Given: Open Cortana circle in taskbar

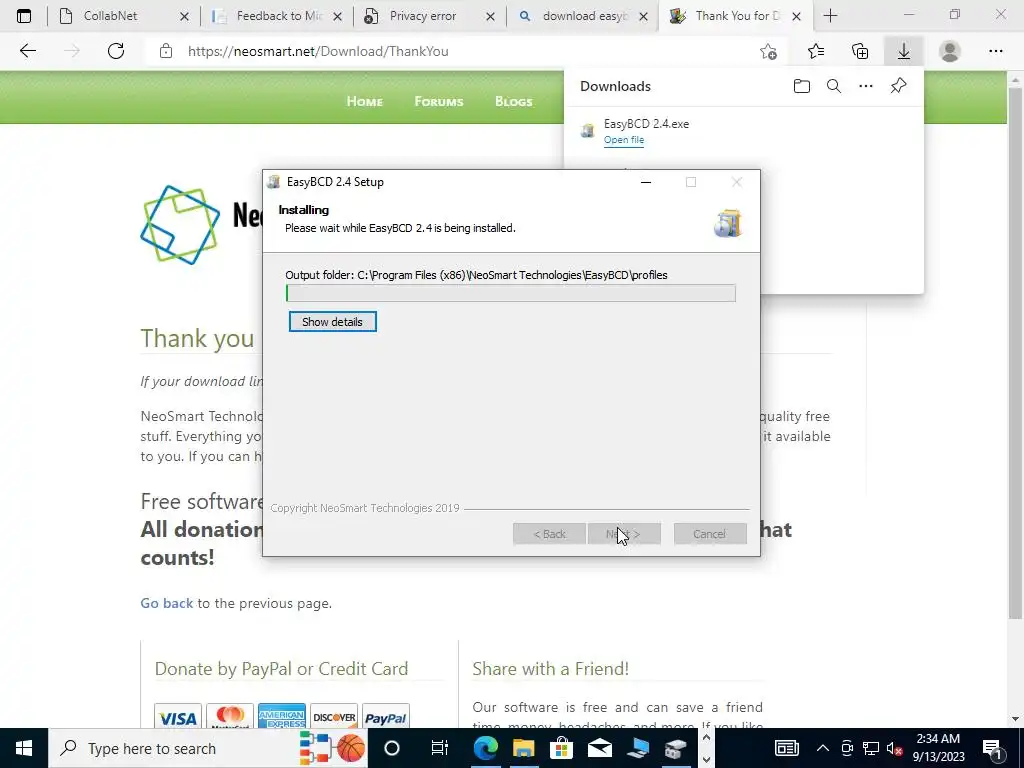Looking at the screenshot, I should click(x=392, y=748).
